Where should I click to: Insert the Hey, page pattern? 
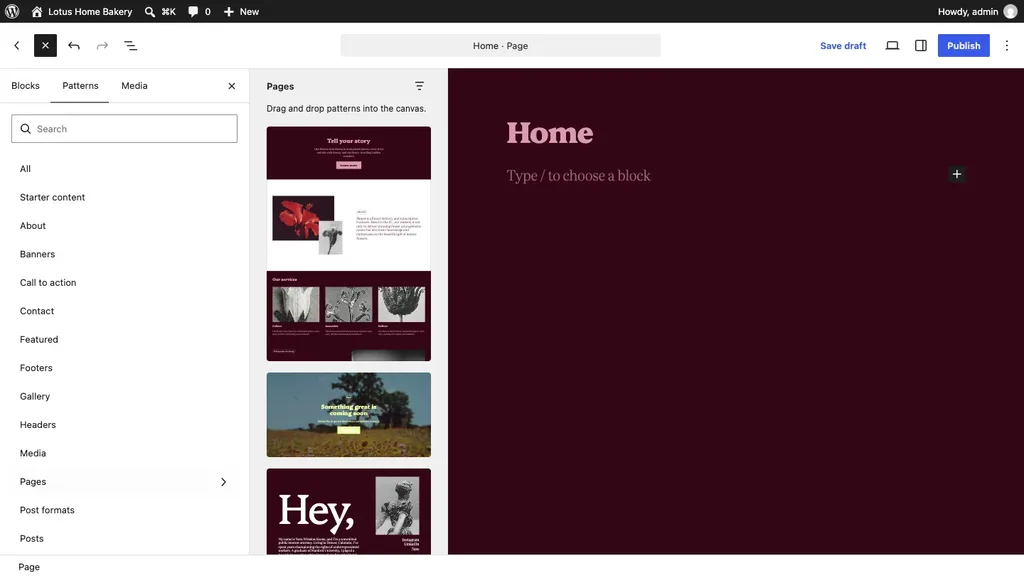tap(348, 511)
